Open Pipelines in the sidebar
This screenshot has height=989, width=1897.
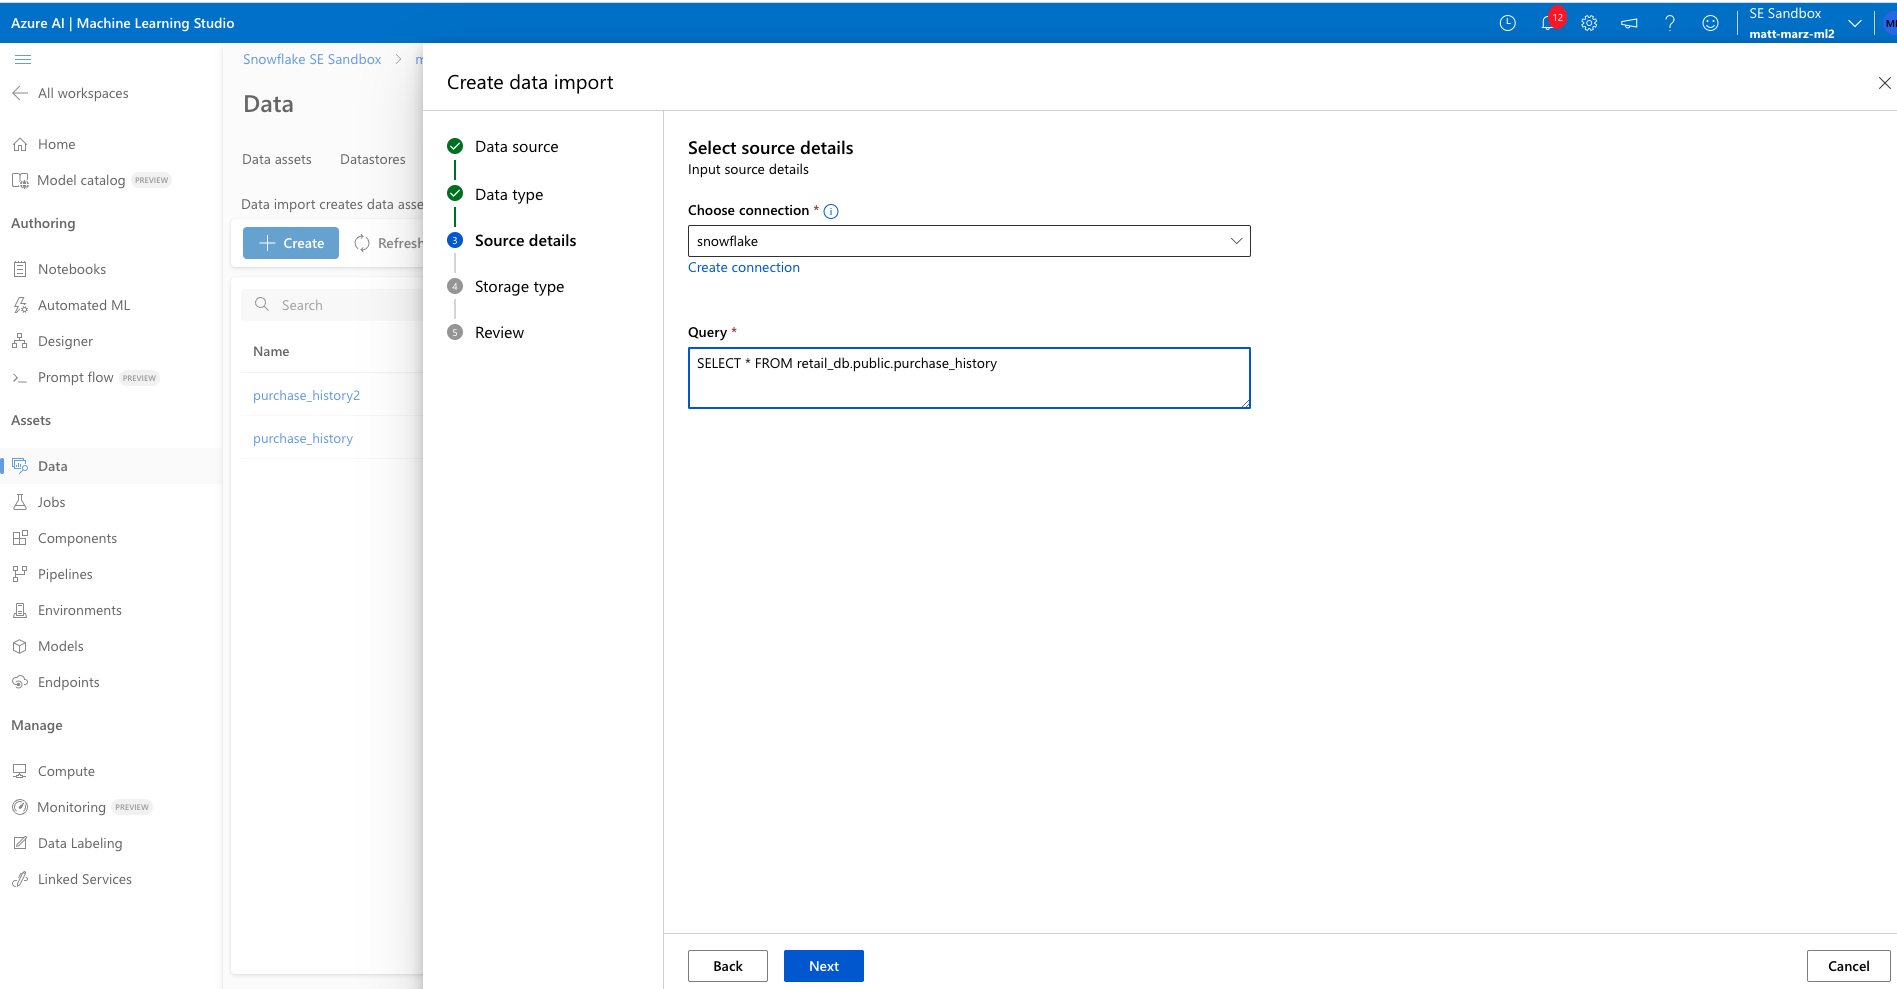(x=65, y=574)
